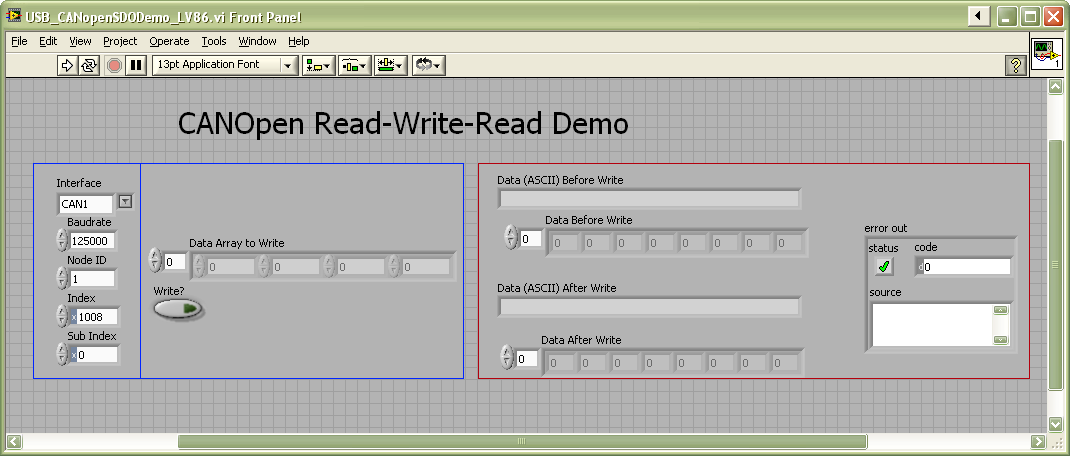Viewport: 1070px width, 456px height.
Task: Click the last element of Data Before Write array
Action: coord(790,242)
